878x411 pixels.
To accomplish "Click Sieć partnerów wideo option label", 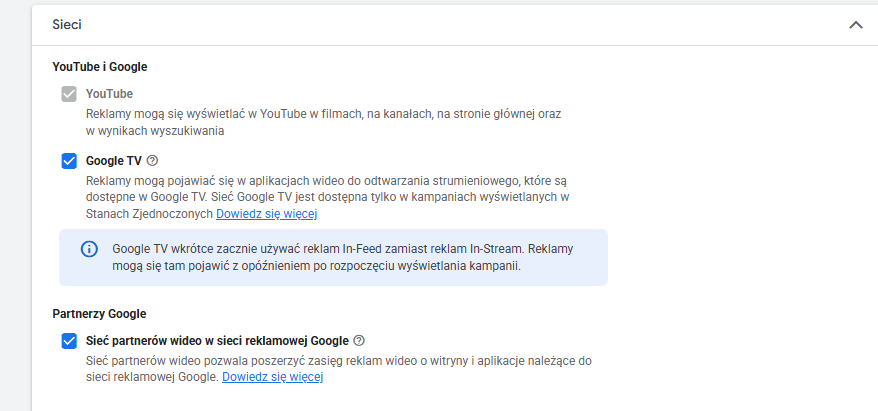I will tap(217, 340).
